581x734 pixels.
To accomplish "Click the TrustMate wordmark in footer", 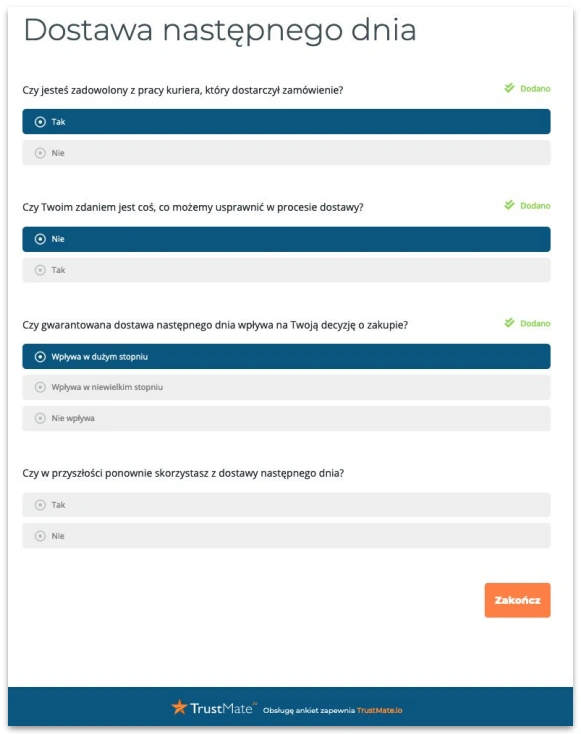I will 221,708.
